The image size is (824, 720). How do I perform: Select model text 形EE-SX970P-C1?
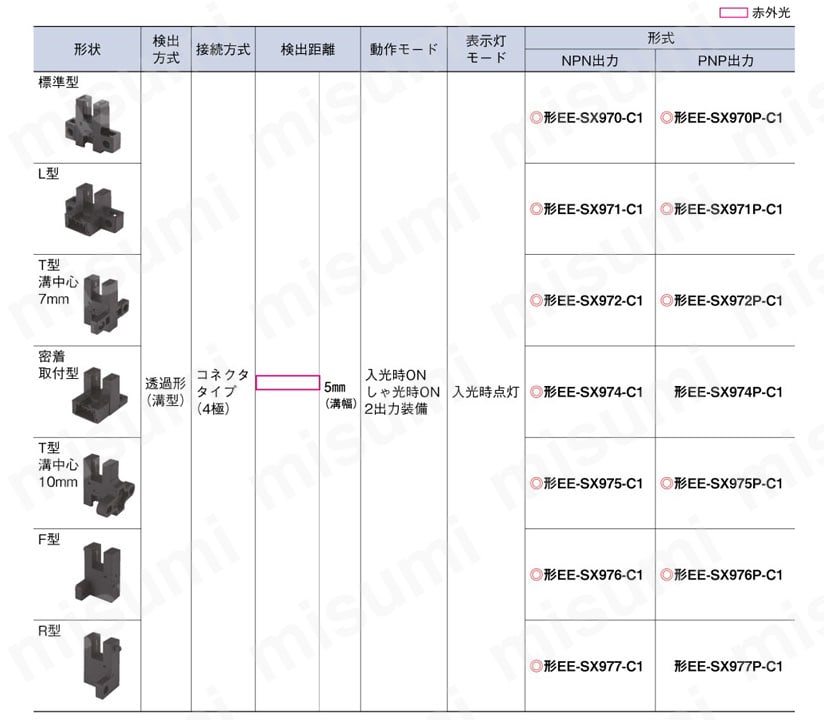point(728,118)
